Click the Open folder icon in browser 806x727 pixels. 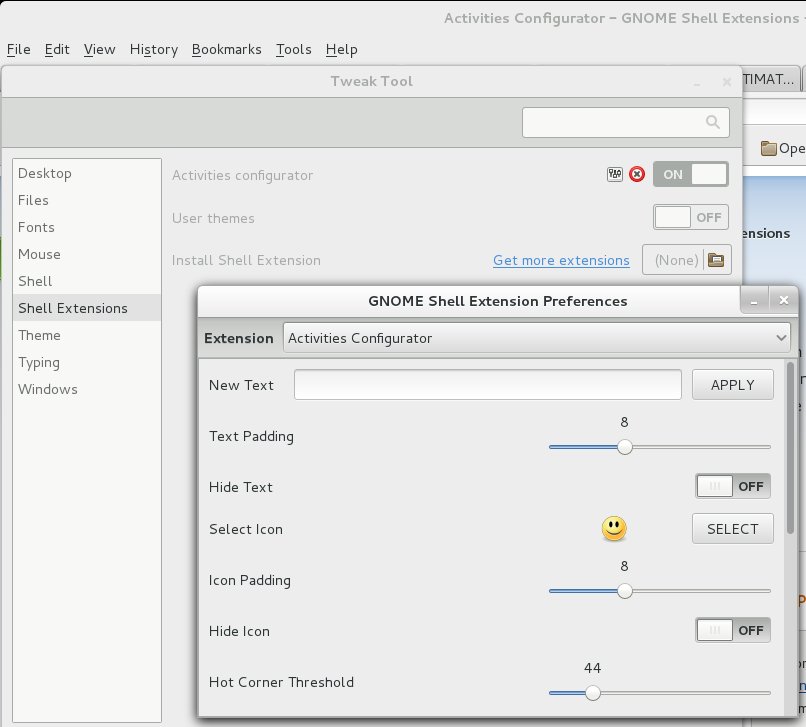(768, 149)
